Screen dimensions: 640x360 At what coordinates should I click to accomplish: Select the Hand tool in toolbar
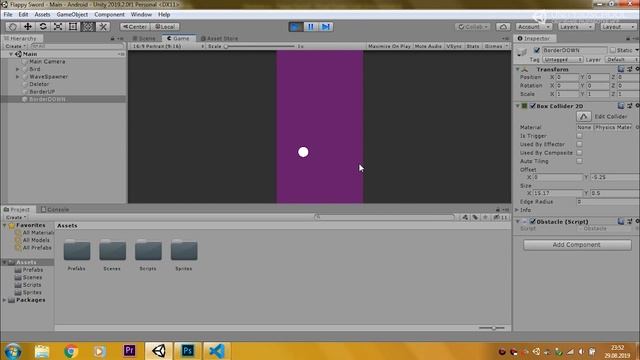click(13, 27)
